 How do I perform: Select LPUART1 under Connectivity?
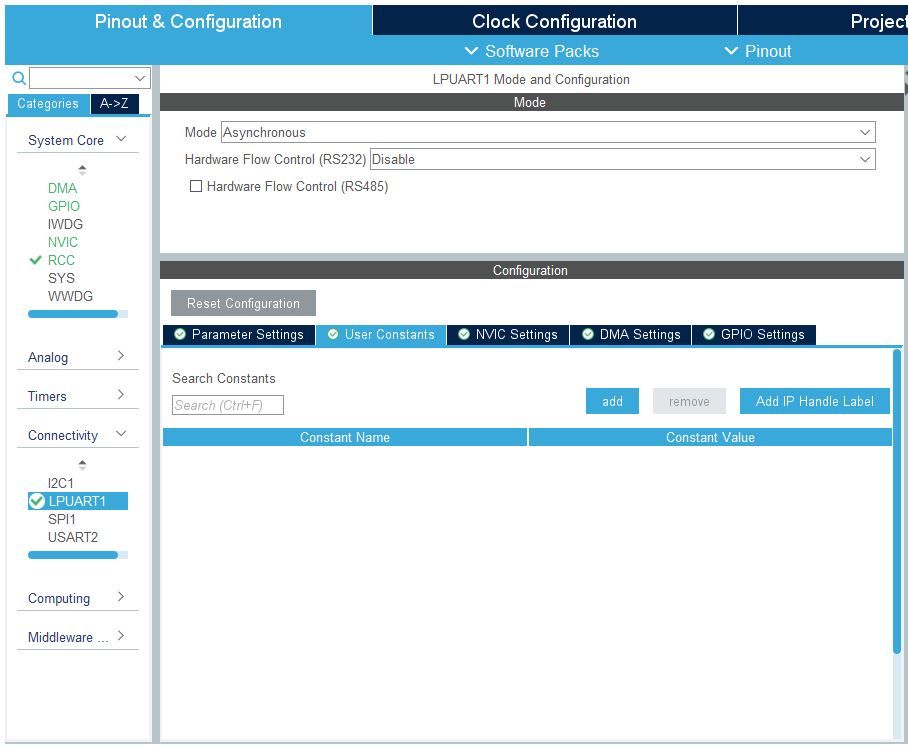78,501
